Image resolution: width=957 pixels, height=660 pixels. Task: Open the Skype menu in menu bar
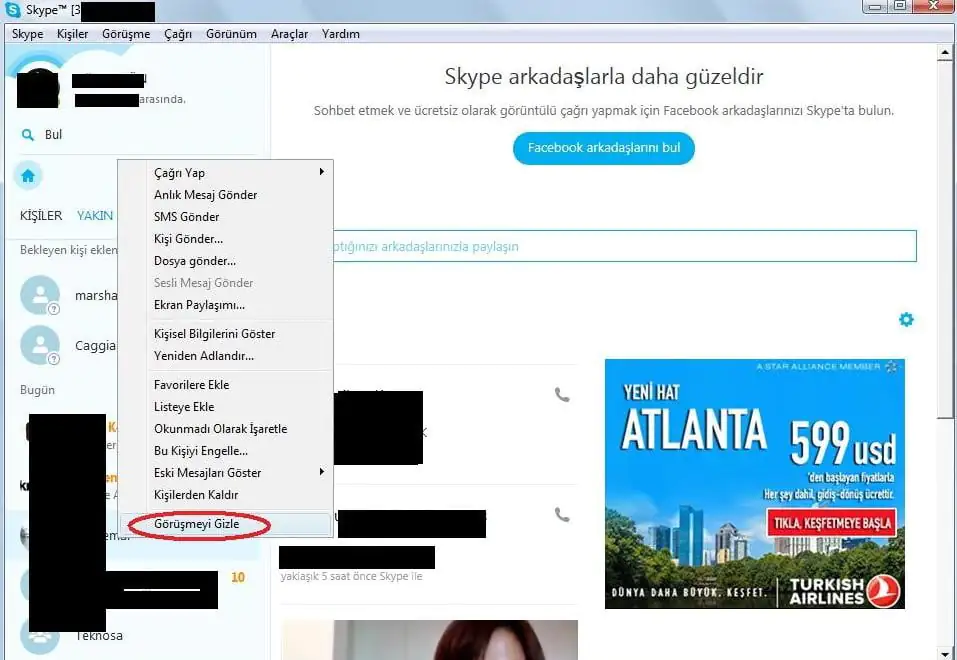pos(27,34)
